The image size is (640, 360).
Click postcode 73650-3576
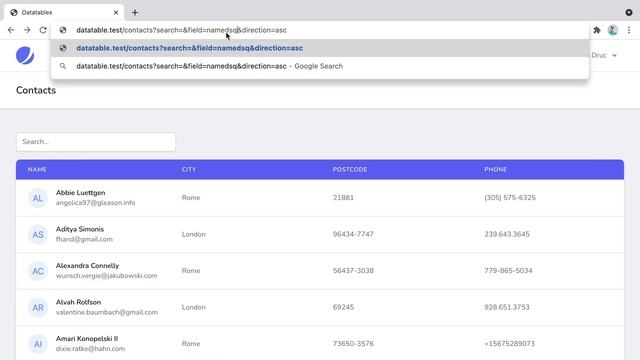(353, 344)
